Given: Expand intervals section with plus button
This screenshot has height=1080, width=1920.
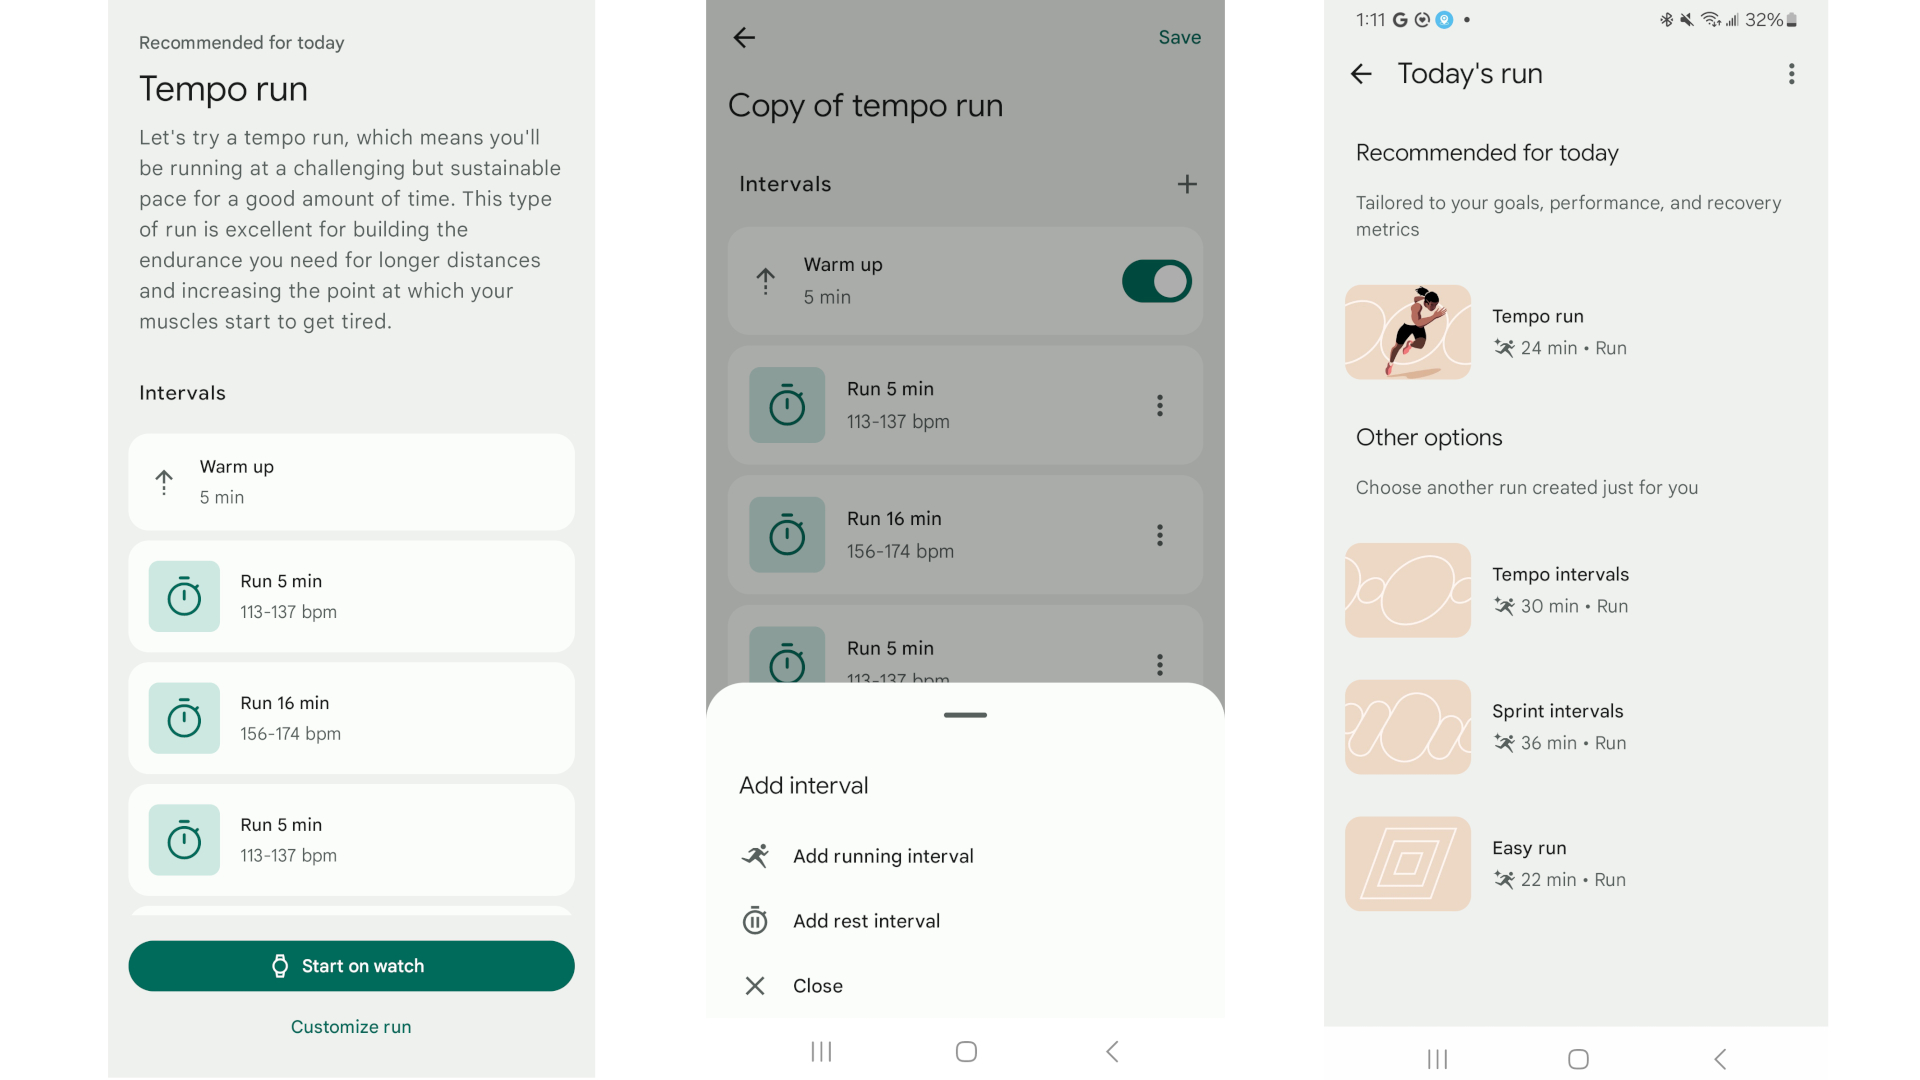Looking at the screenshot, I should (1185, 183).
